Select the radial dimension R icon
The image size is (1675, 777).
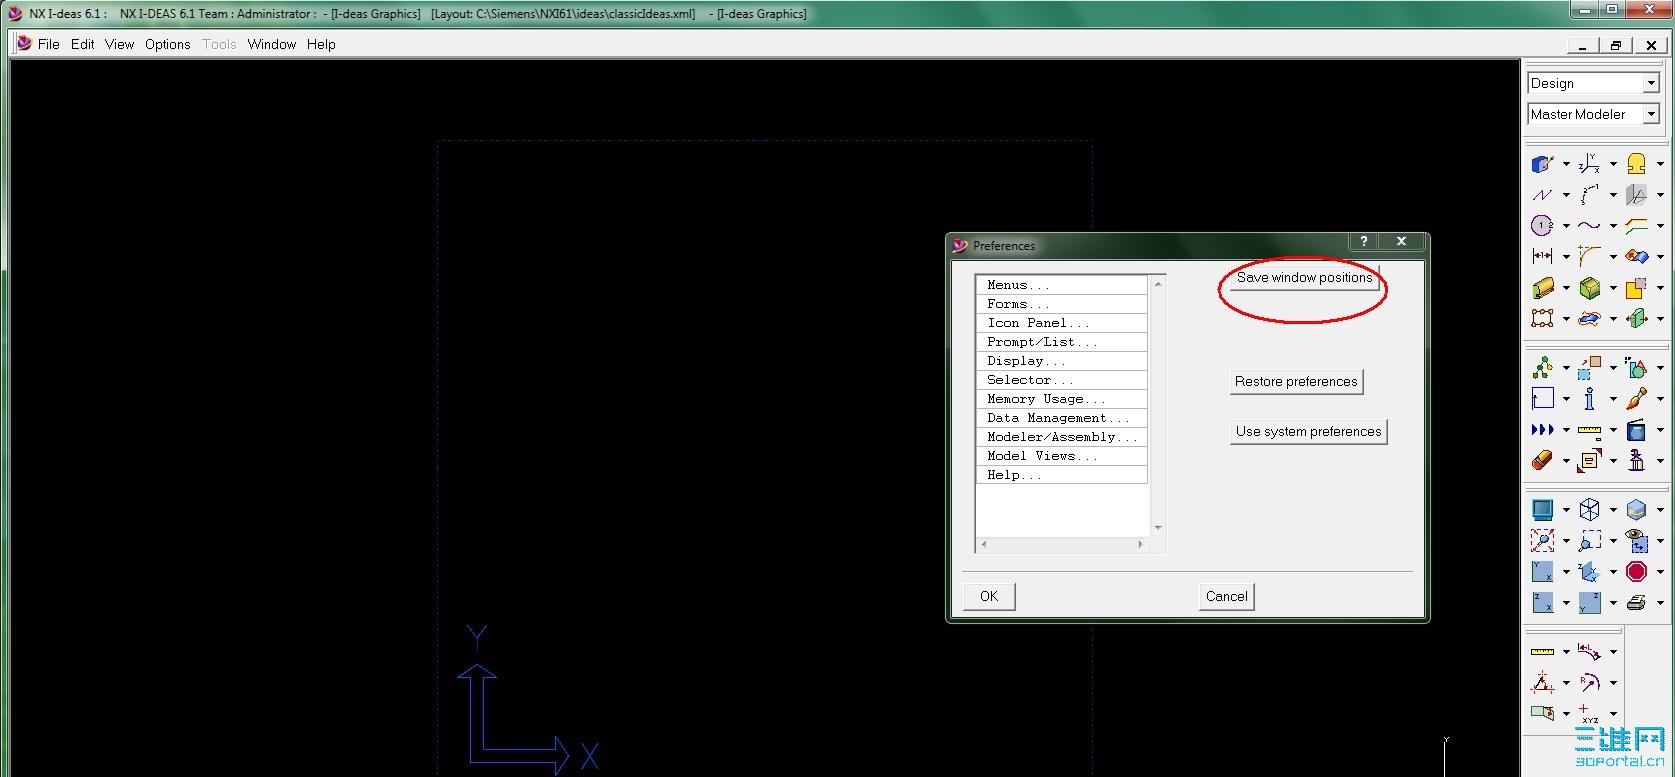1589,683
